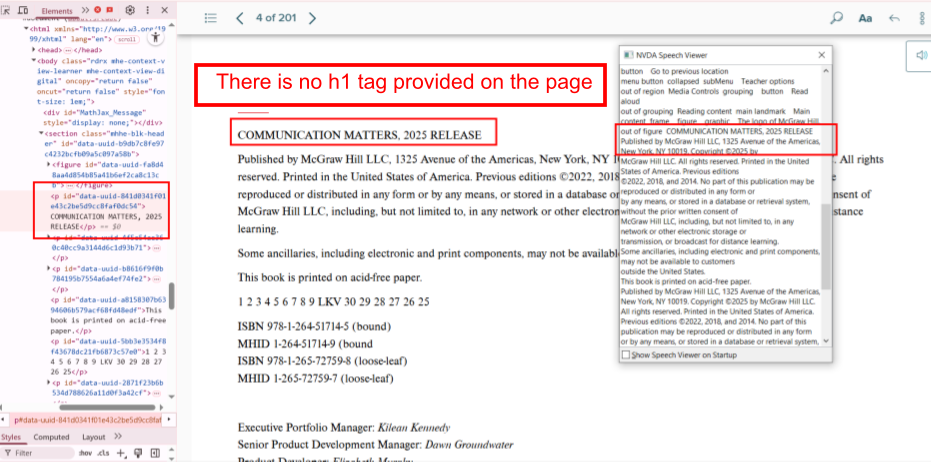Expand the figure element node
This screenshot has width=931, height=462.
tap(48, 164)
